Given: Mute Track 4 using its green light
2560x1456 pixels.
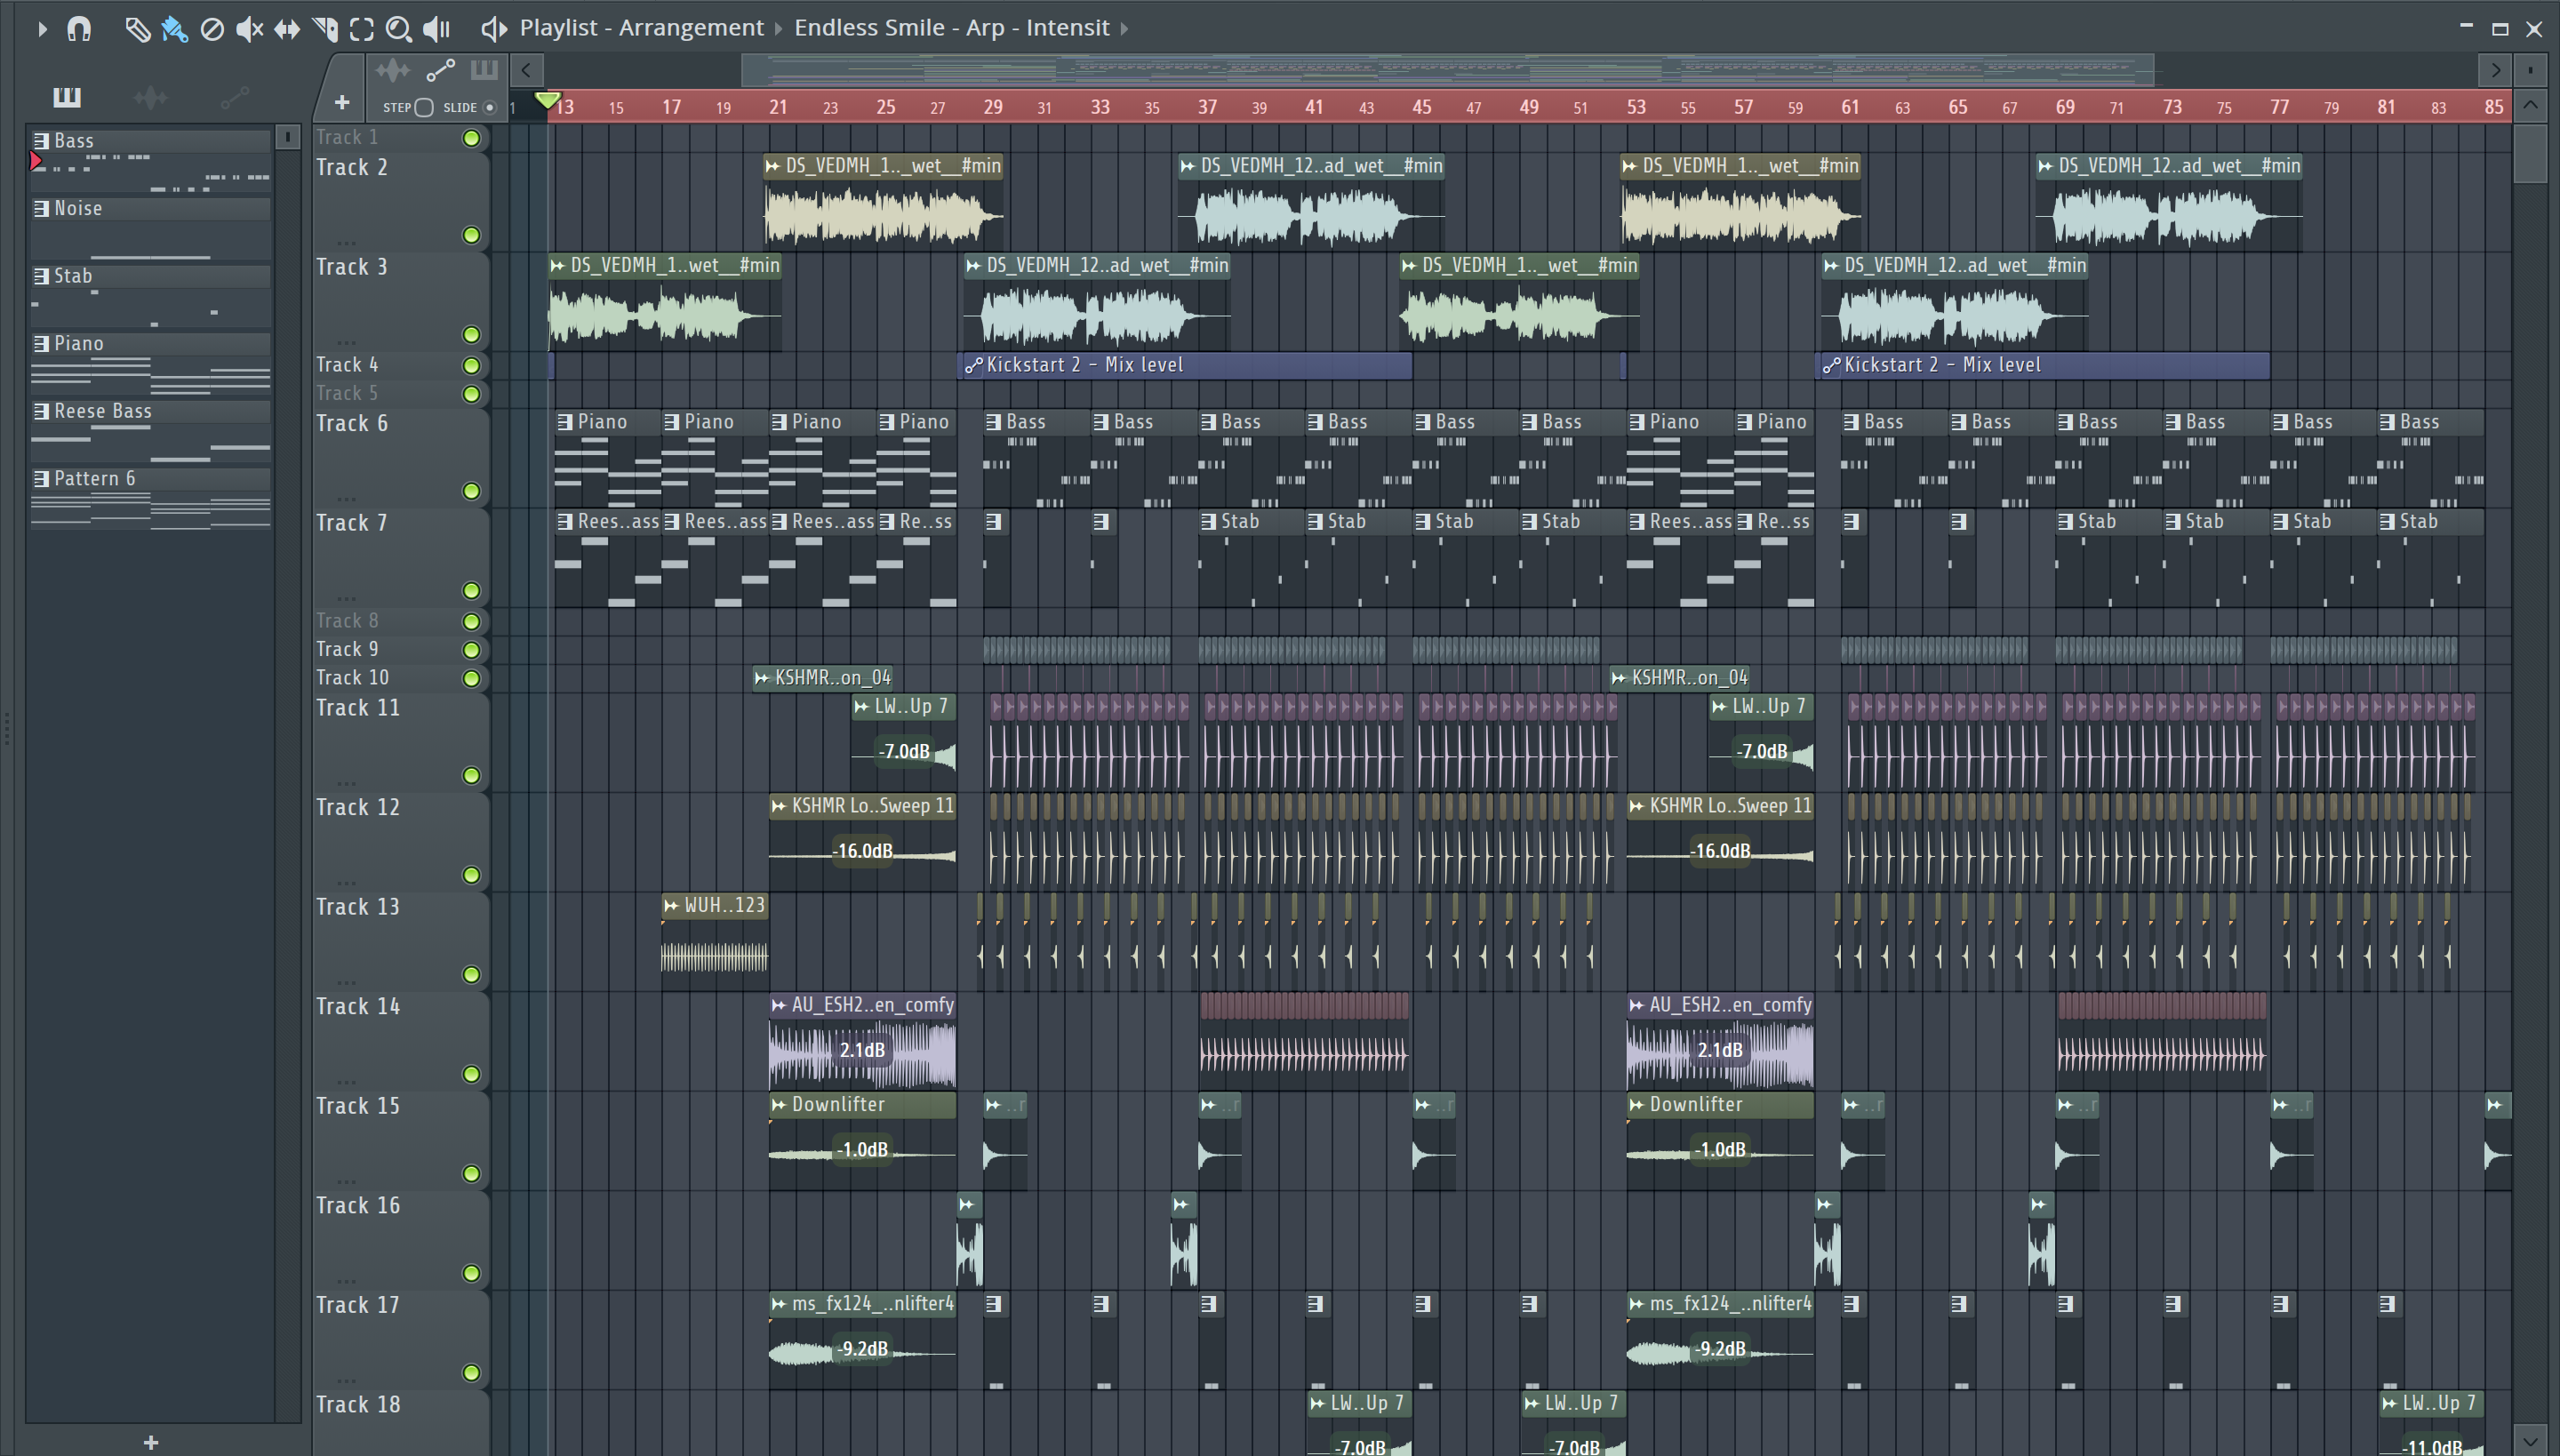Looking at the screenshot, I should [471, 366].
